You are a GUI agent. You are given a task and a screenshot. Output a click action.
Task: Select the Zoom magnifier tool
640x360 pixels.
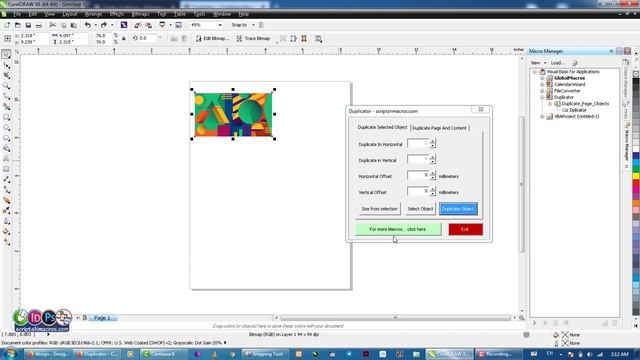tap(6, 86)
